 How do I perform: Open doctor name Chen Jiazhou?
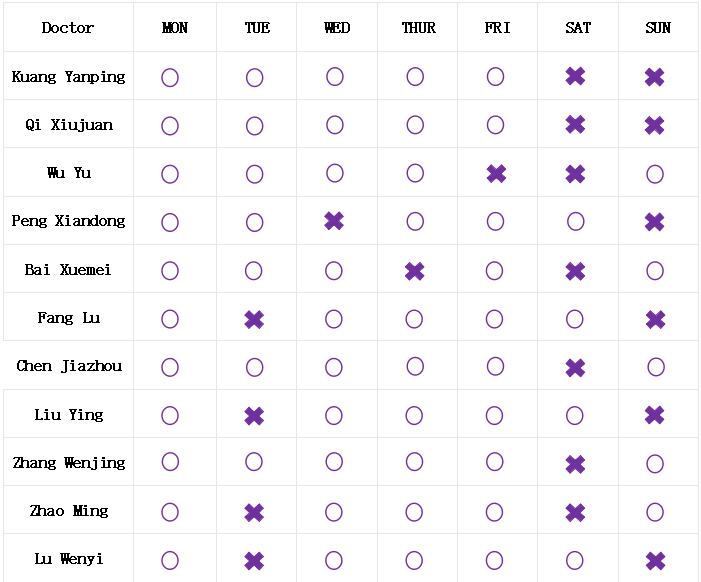point(69,366)
